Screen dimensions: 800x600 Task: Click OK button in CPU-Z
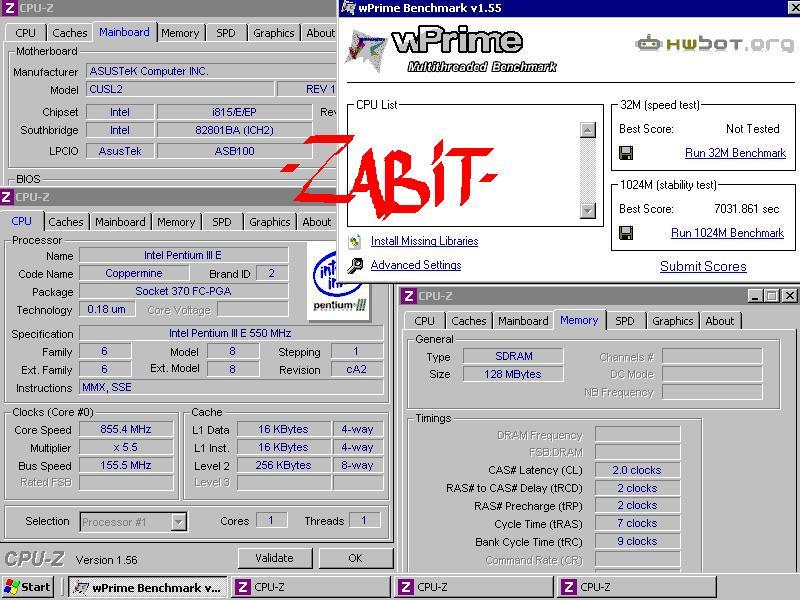point(356,558)
